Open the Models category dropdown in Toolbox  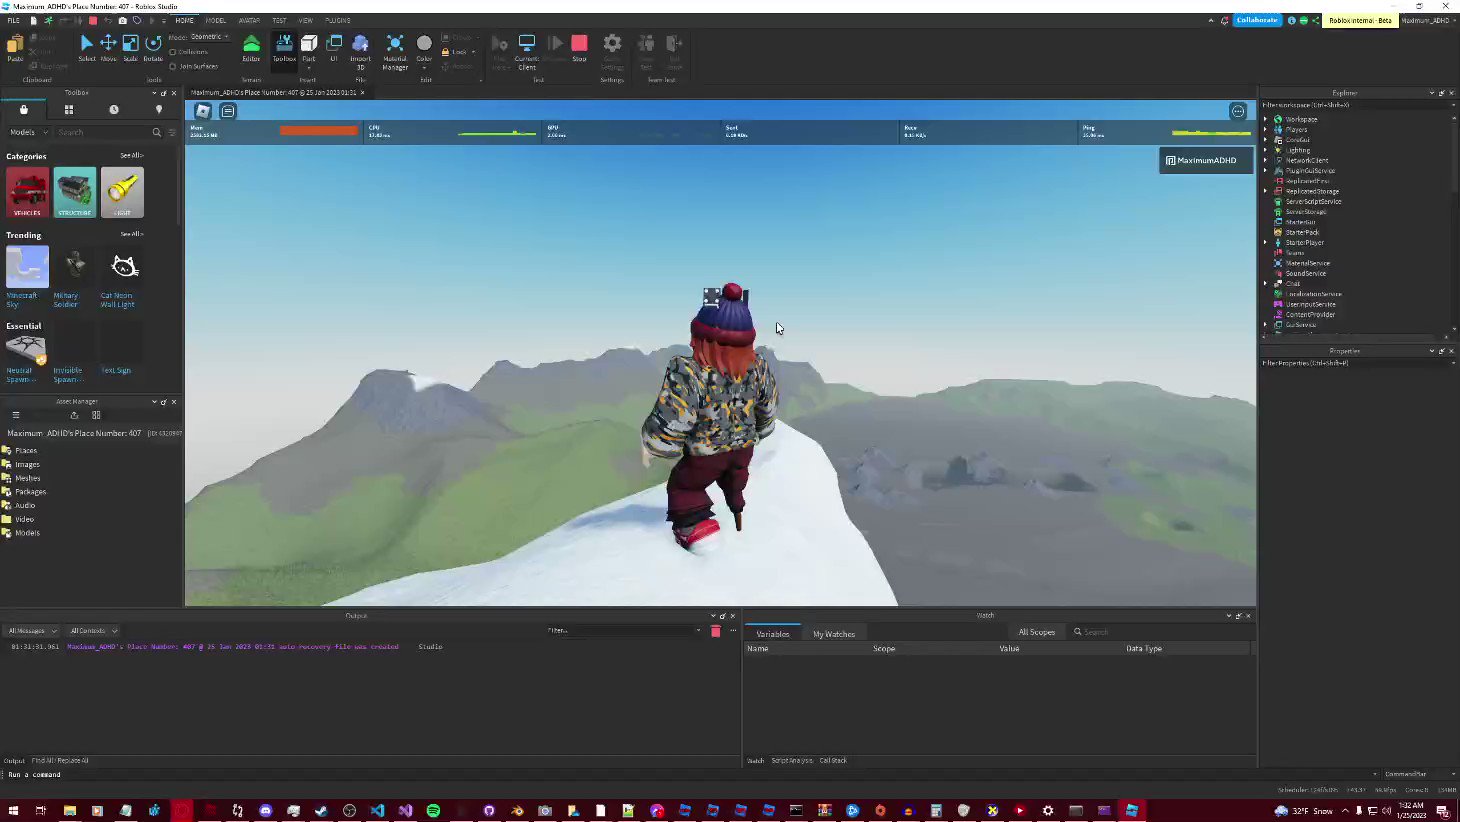click(28, 132)
